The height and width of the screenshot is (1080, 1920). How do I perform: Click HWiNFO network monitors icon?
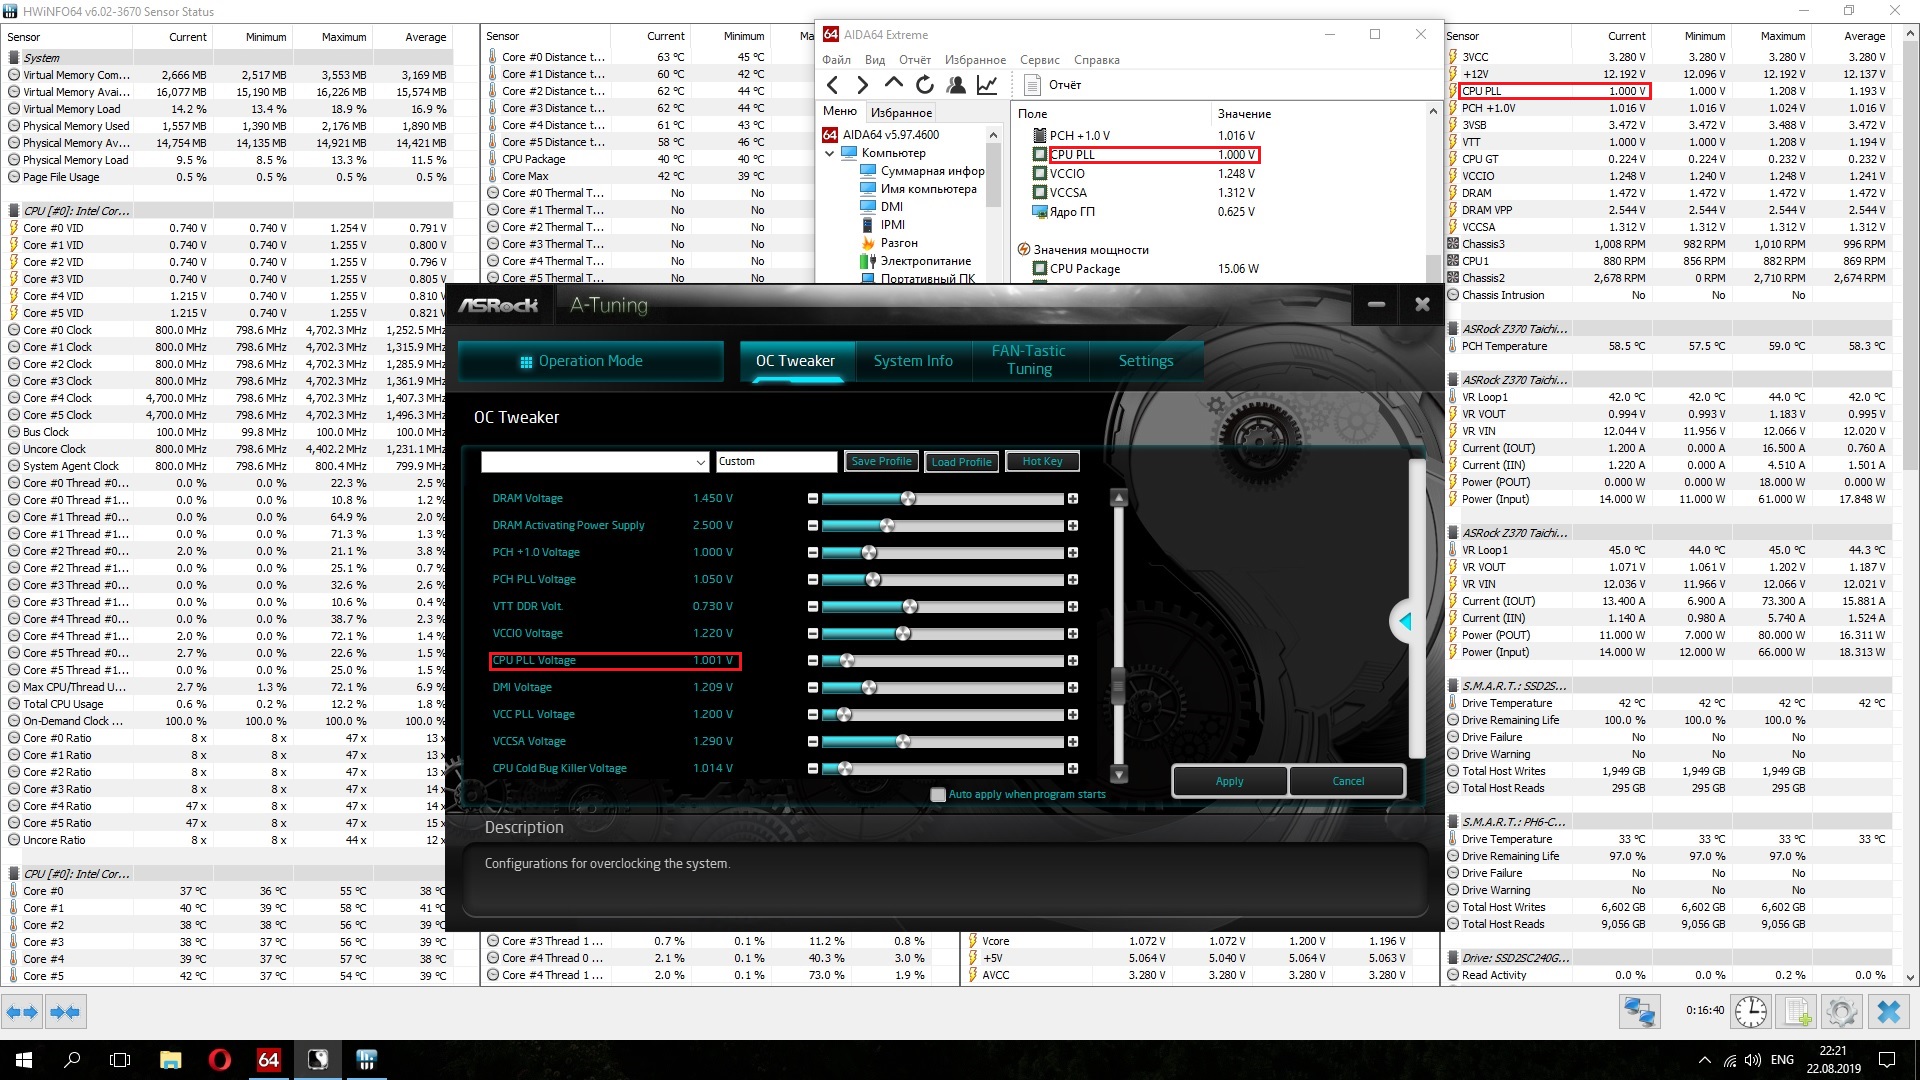coord(1639,1012)
